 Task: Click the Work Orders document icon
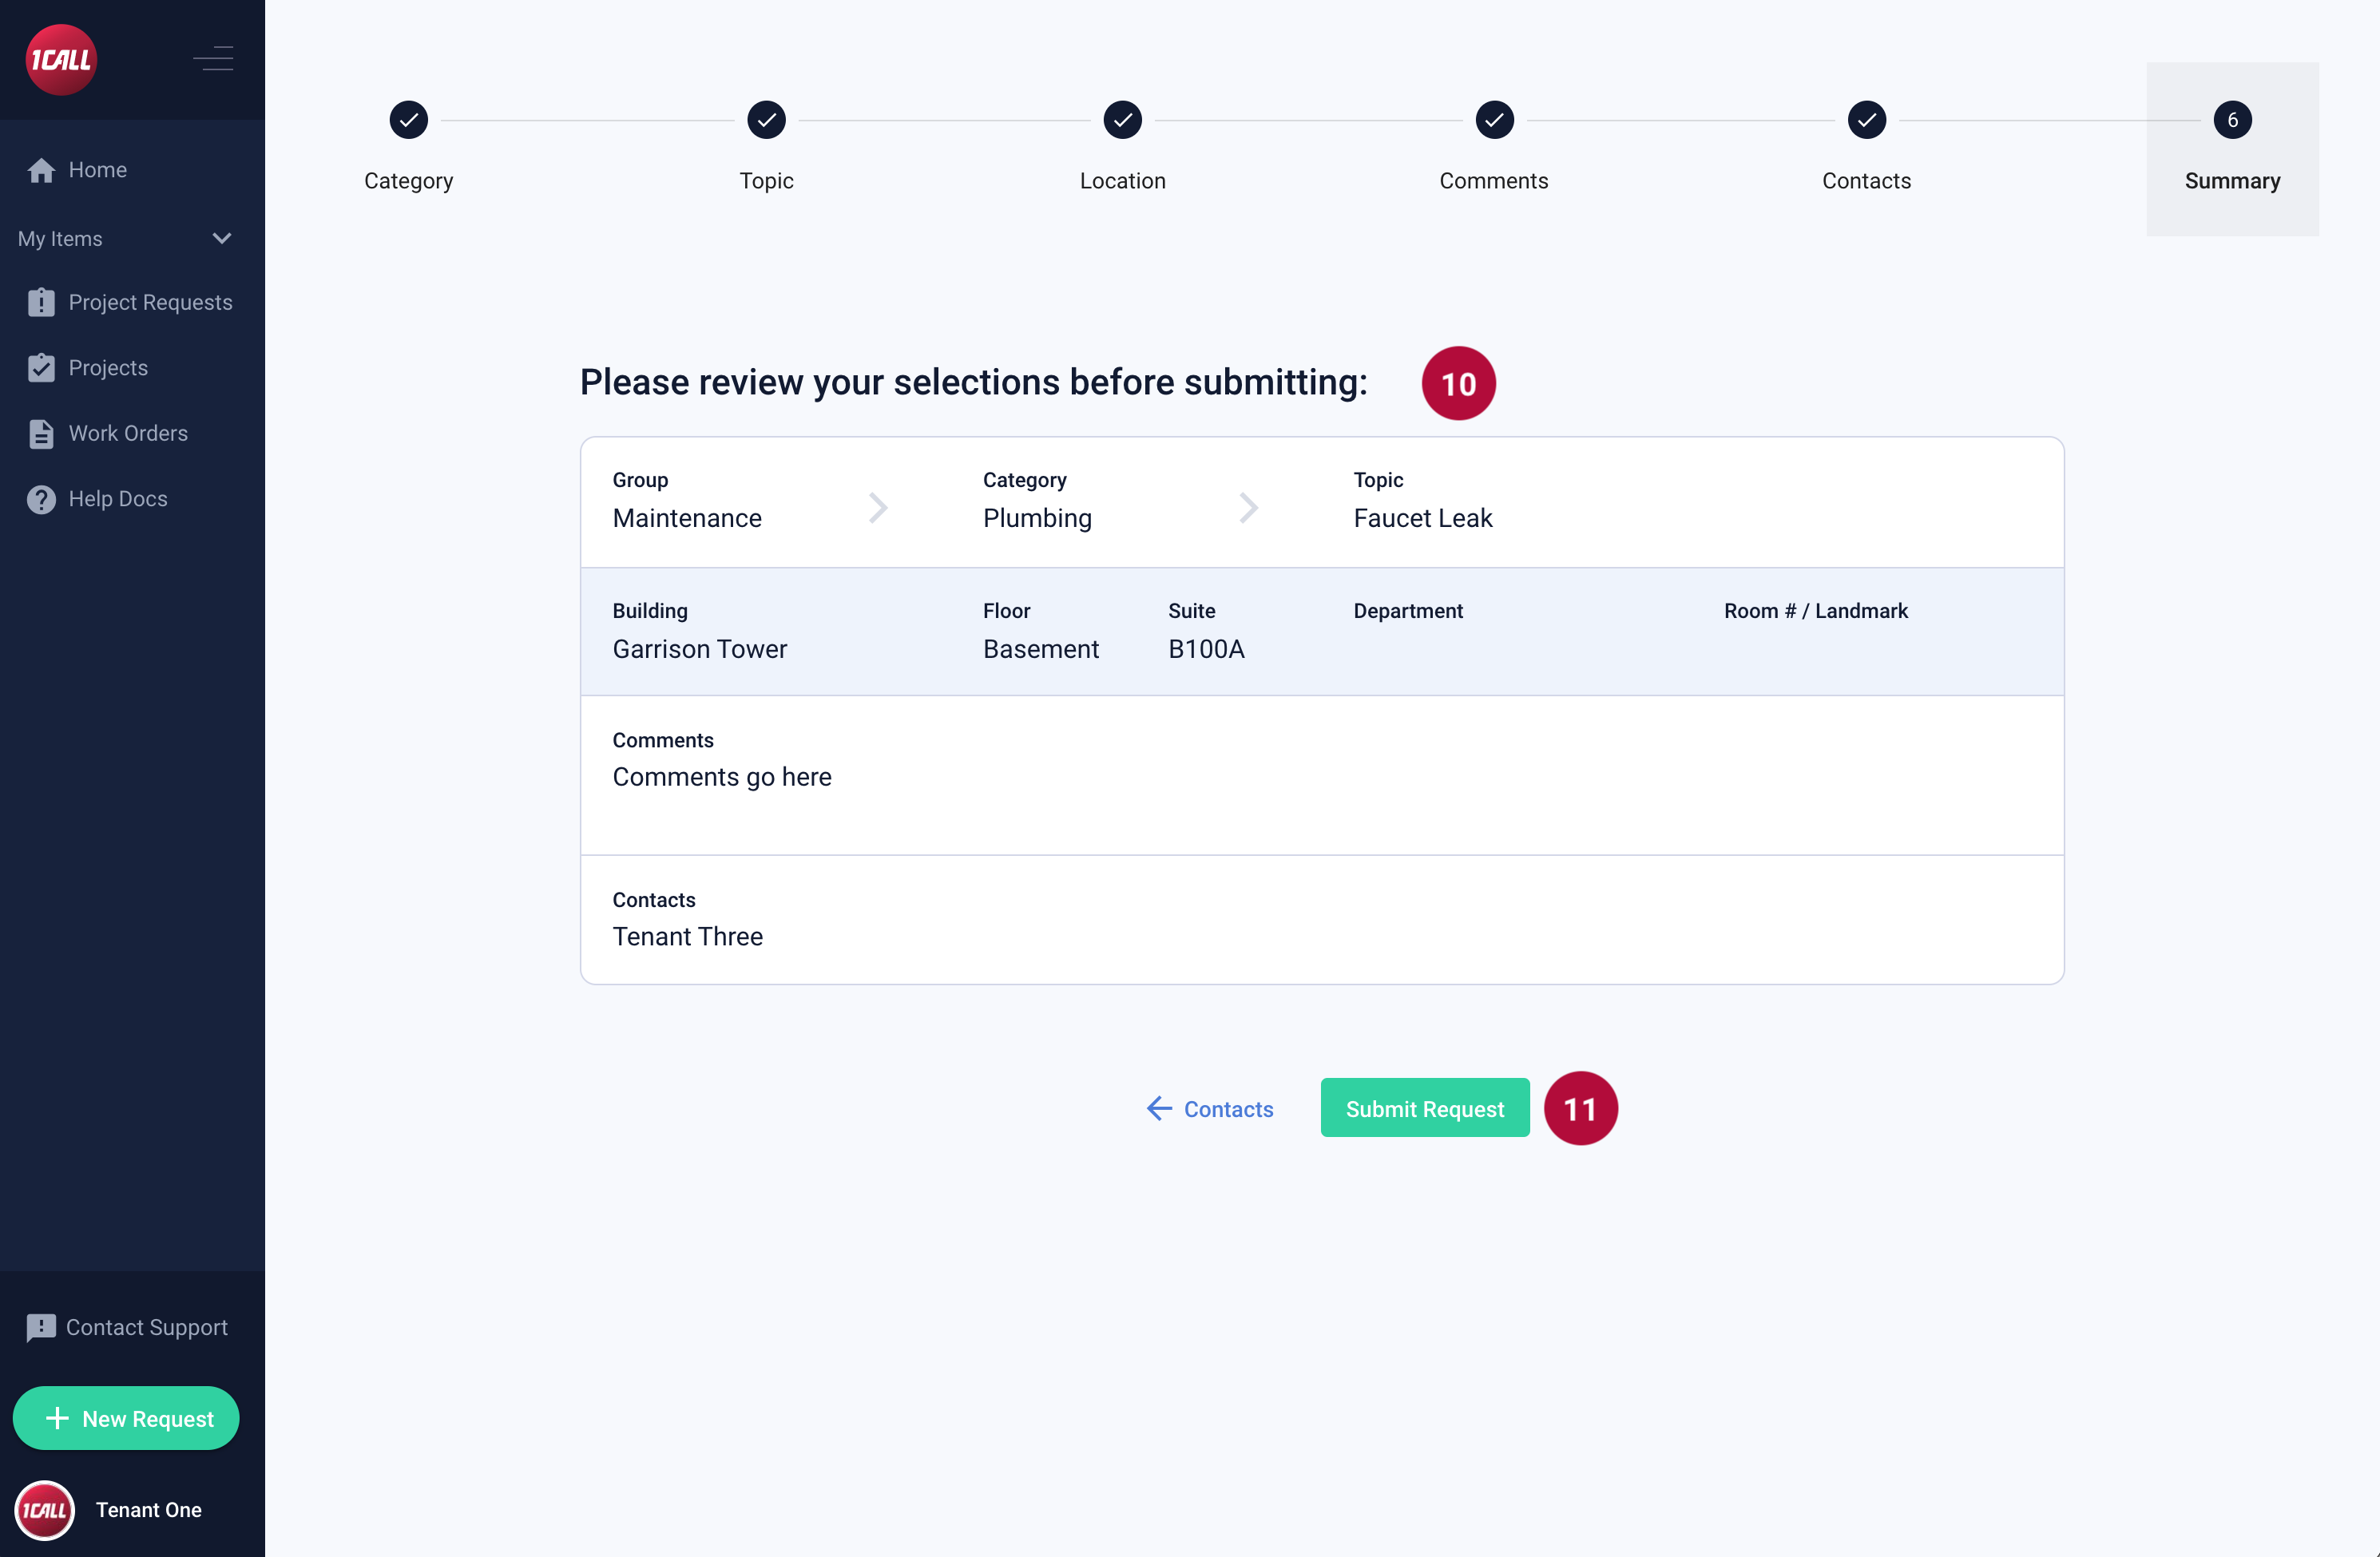click(x=41, y=433)
